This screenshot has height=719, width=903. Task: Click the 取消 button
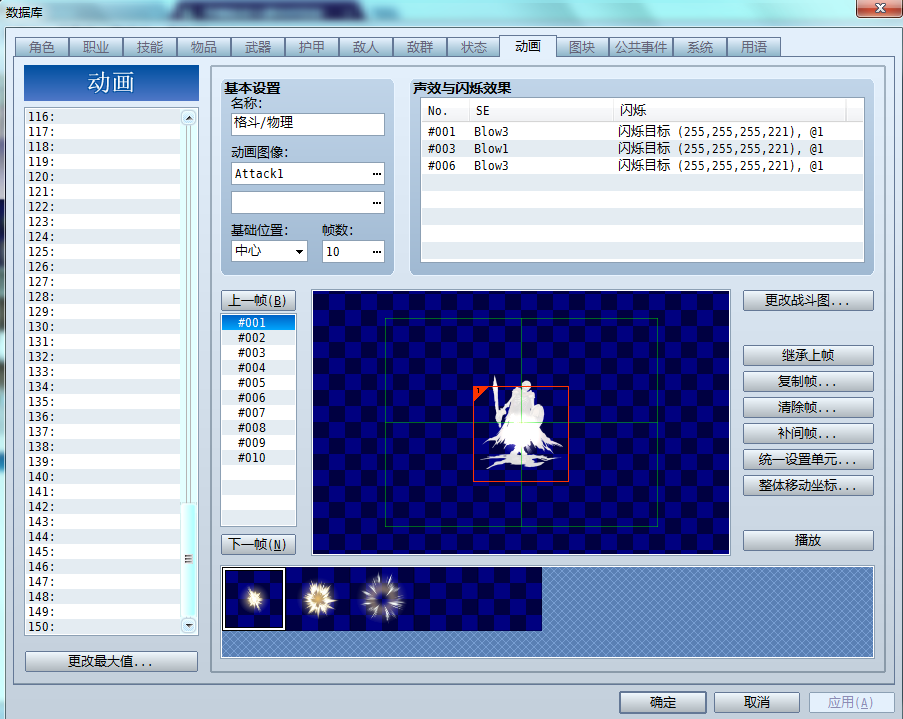click(757, 702)
